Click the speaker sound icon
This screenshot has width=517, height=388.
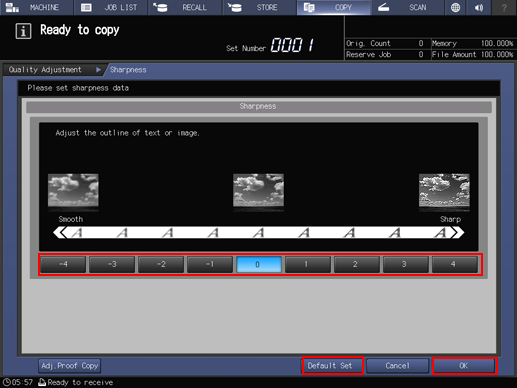479,7
